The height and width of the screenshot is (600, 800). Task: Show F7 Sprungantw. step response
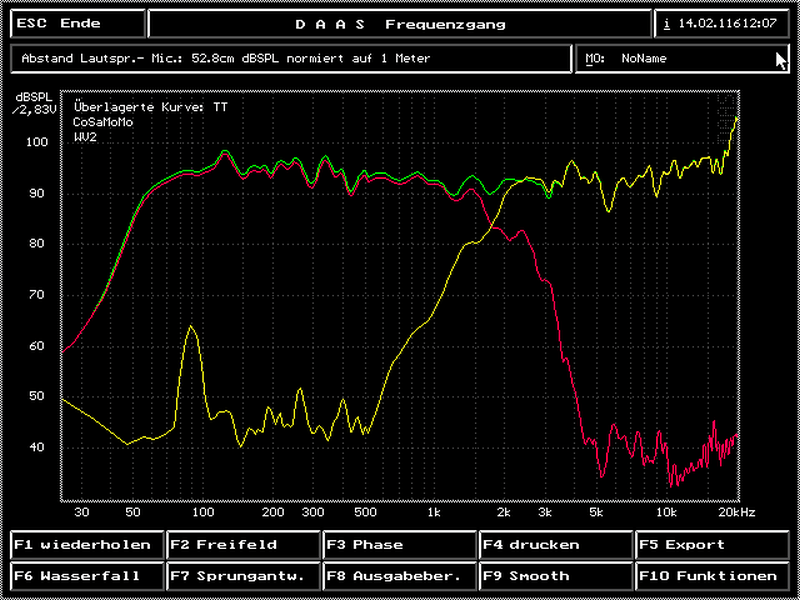244,576
